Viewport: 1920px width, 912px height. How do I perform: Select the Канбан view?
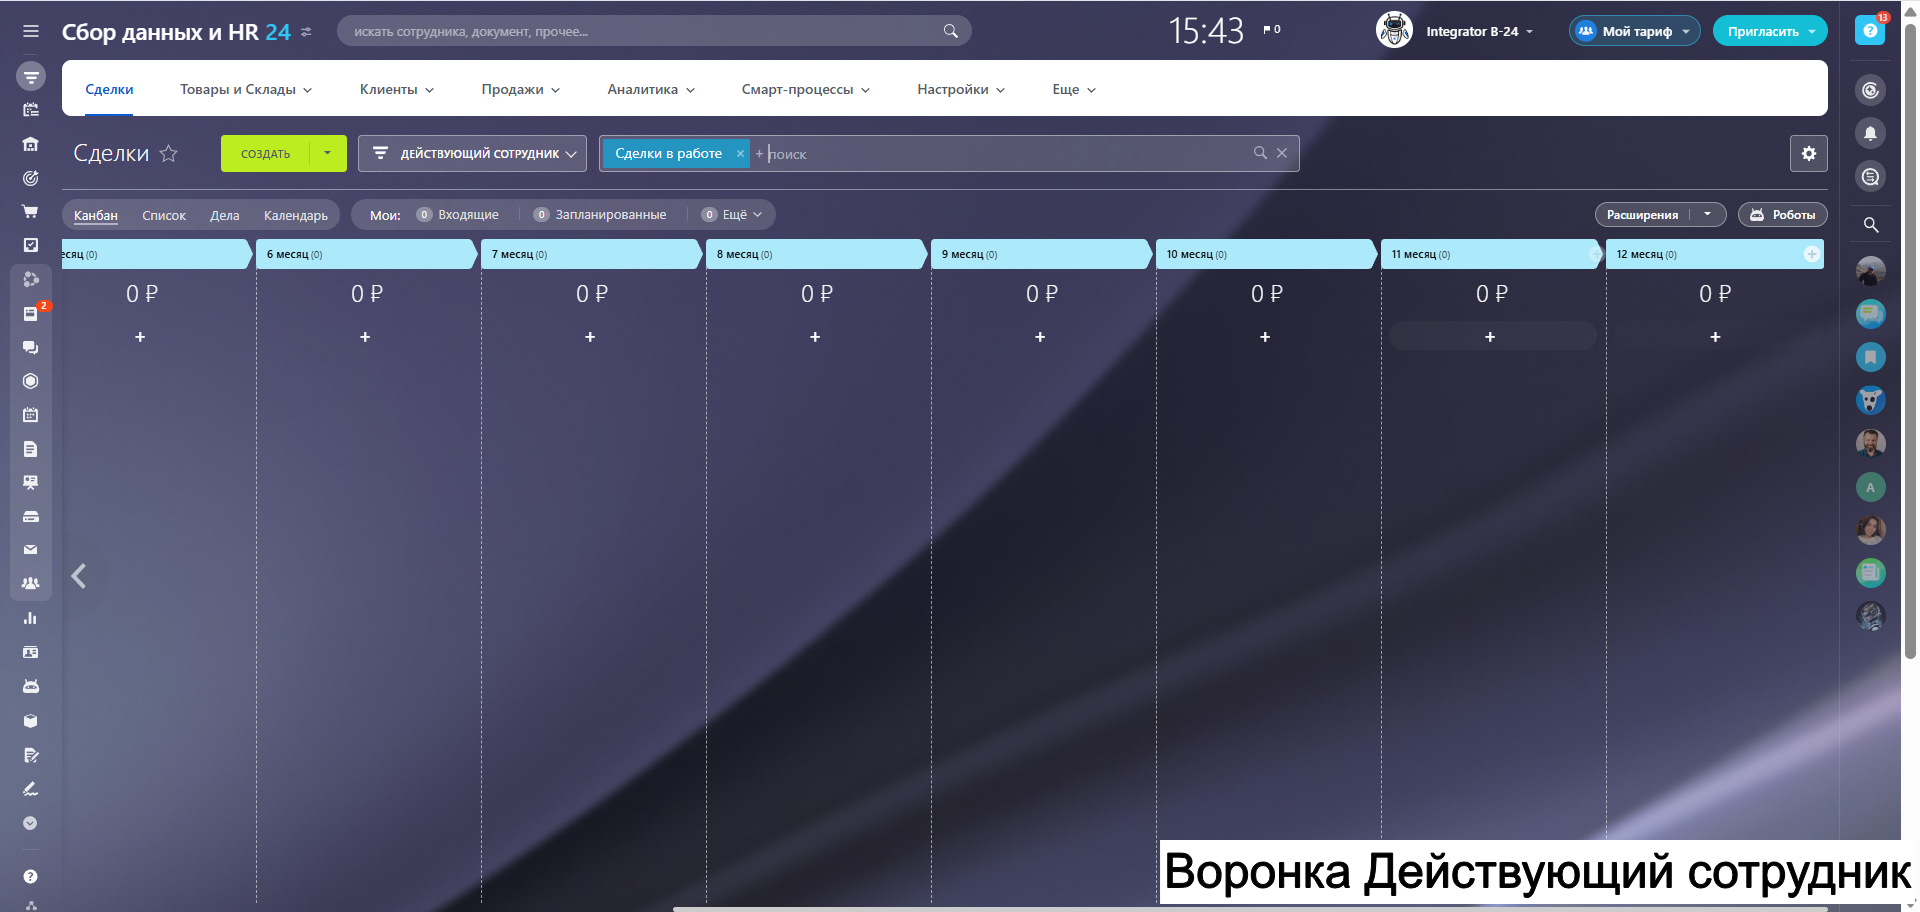point(96,215)
